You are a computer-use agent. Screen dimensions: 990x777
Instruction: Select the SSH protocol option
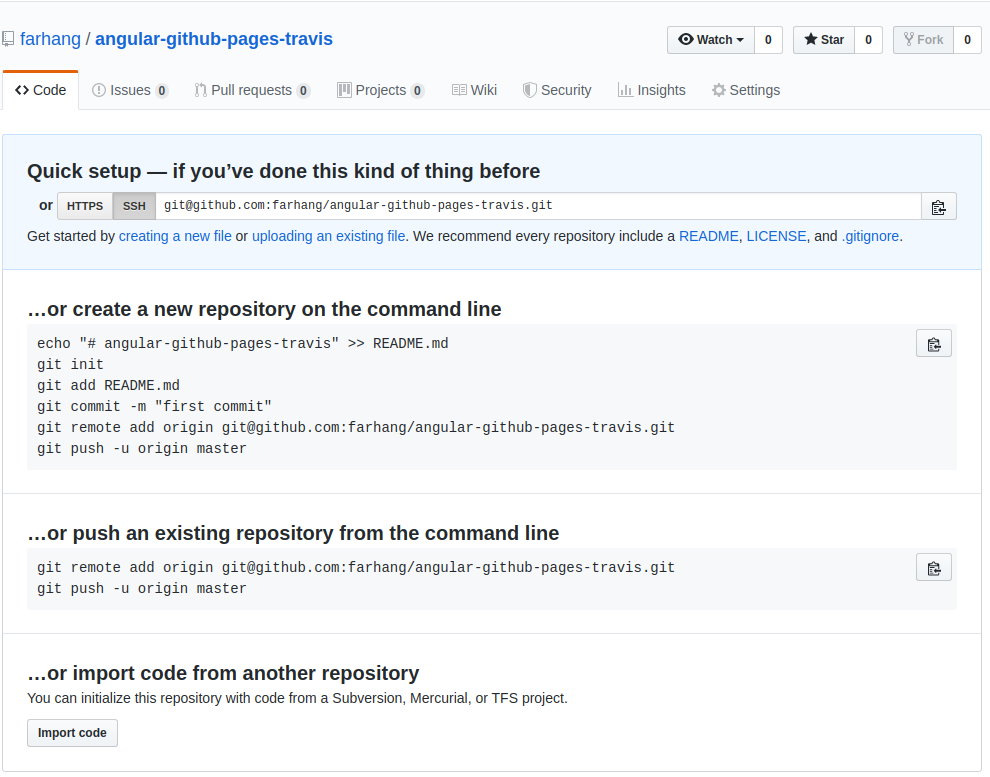click(133, 206)
